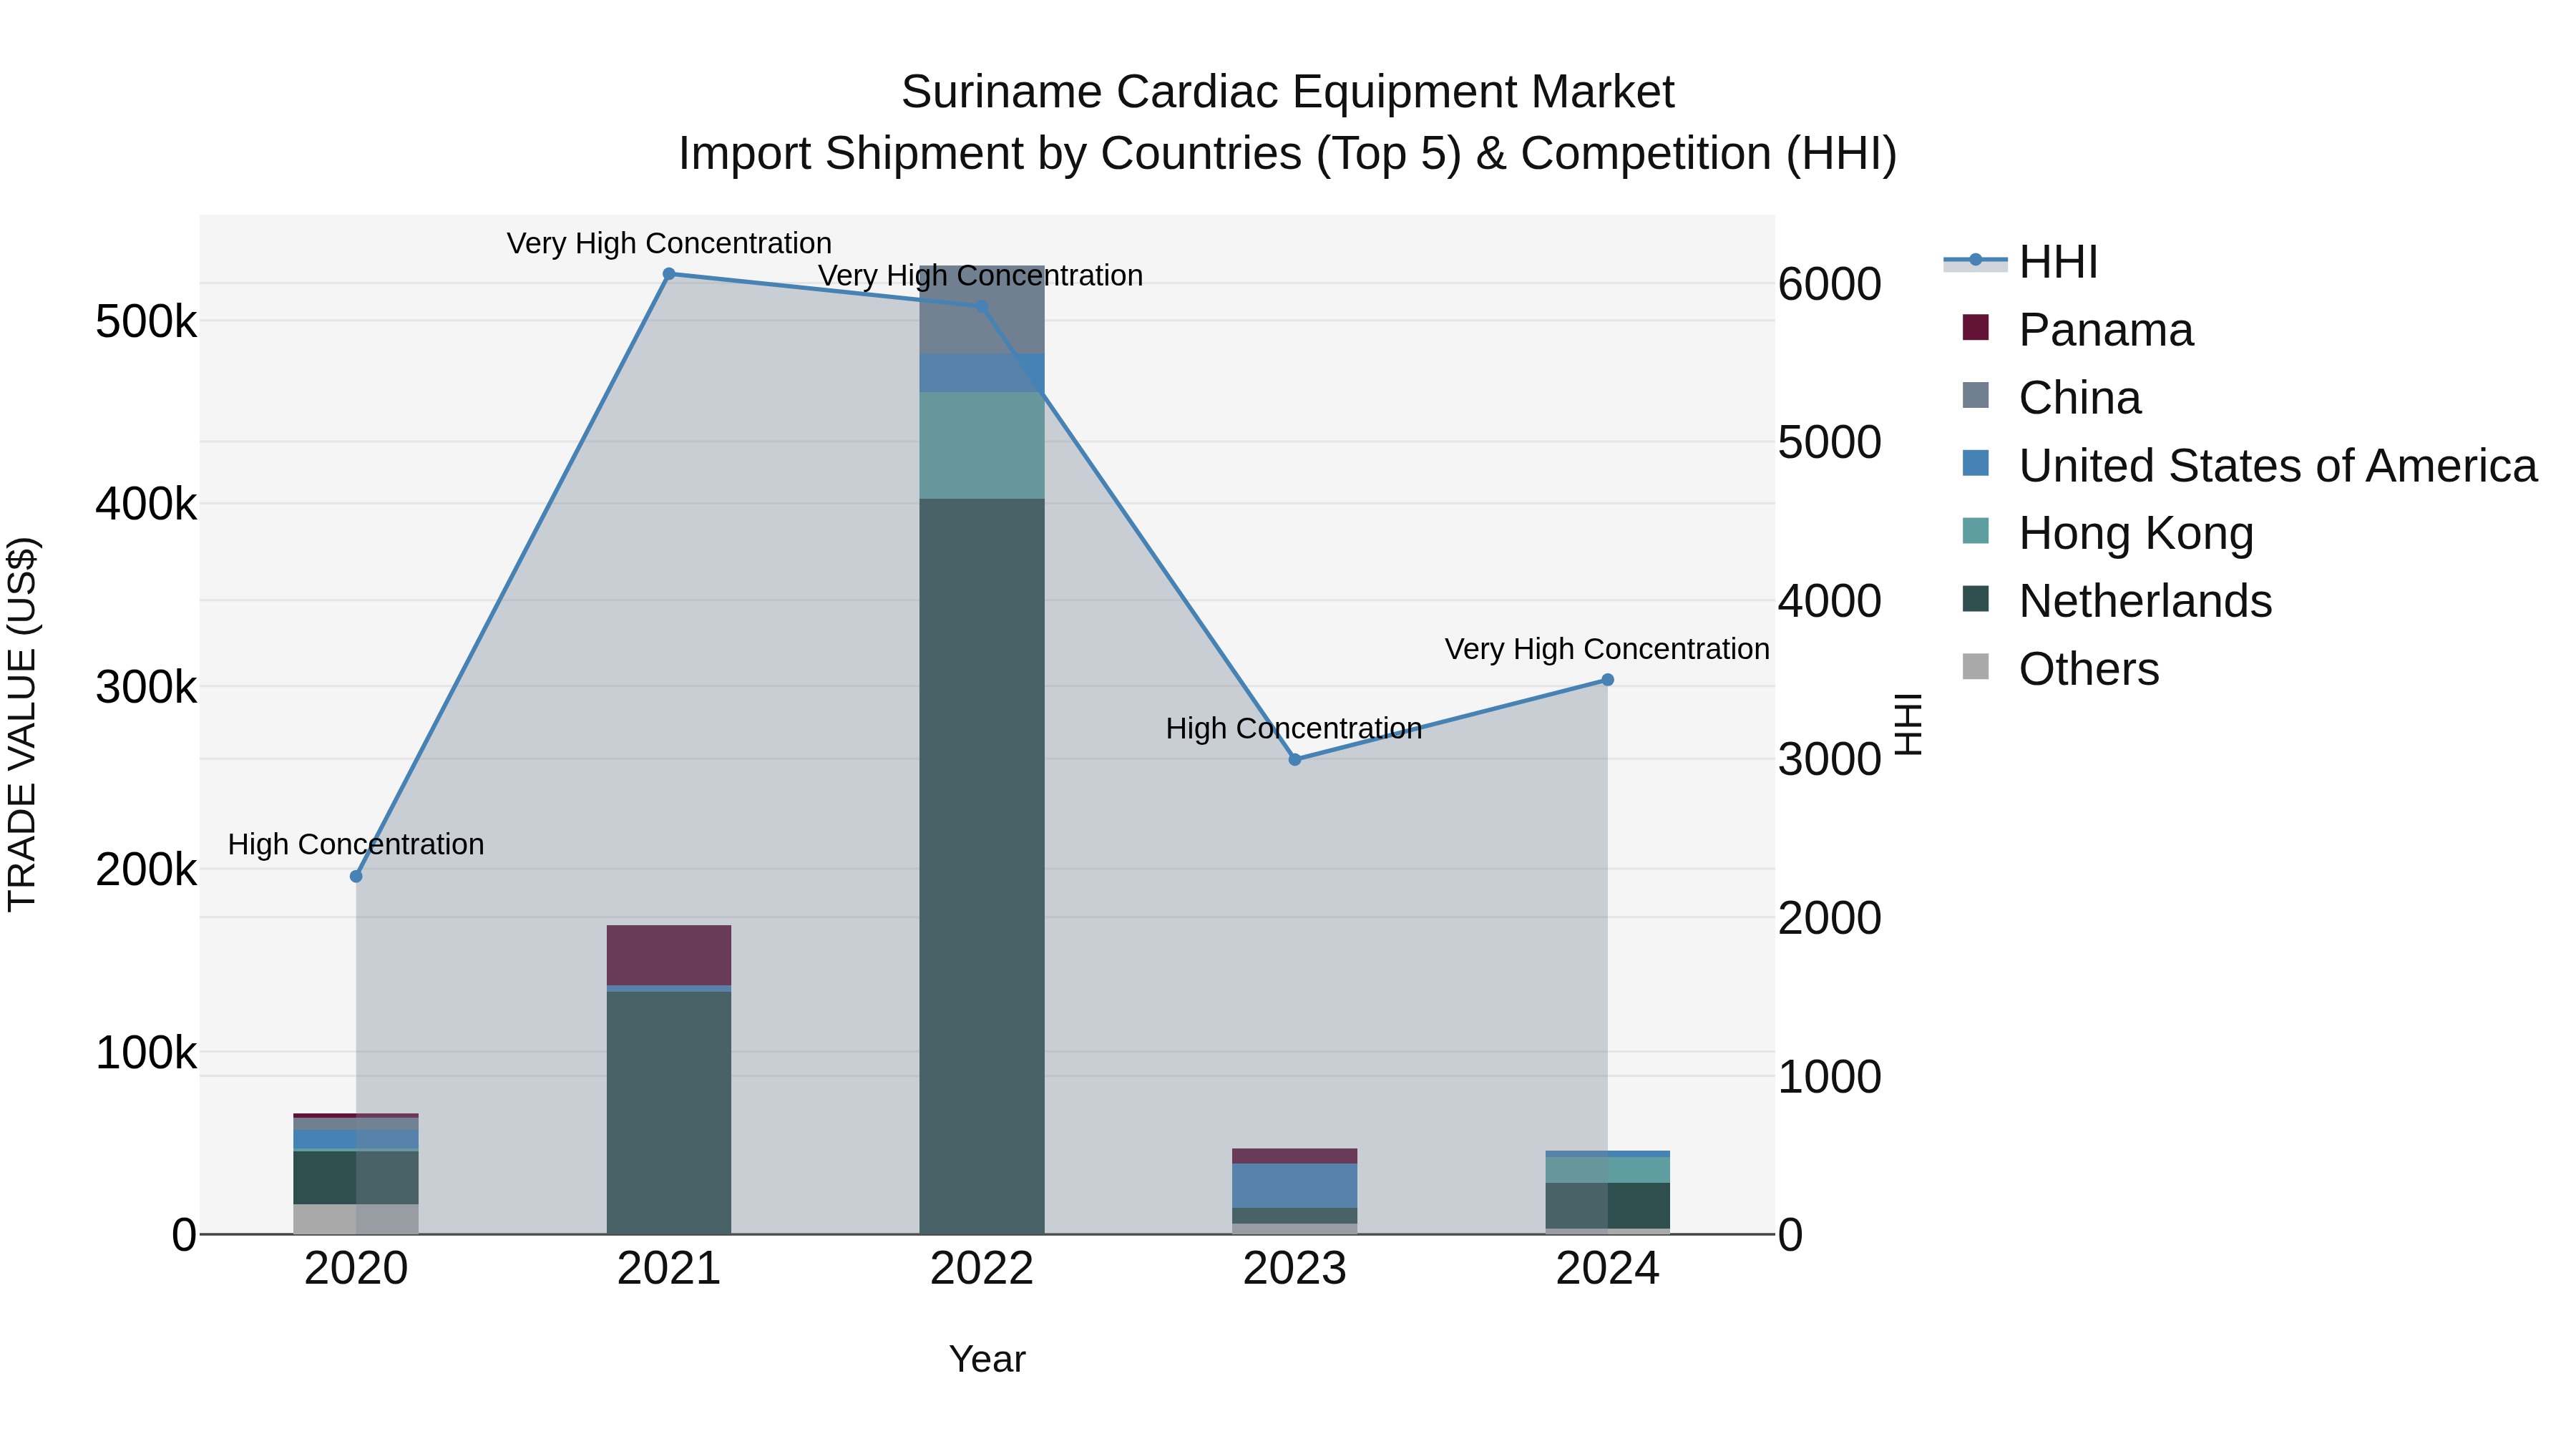Click the 2021 Panama bar segment
Viewport: 2576px width, 1449px height.
click(x=669, y=956)
